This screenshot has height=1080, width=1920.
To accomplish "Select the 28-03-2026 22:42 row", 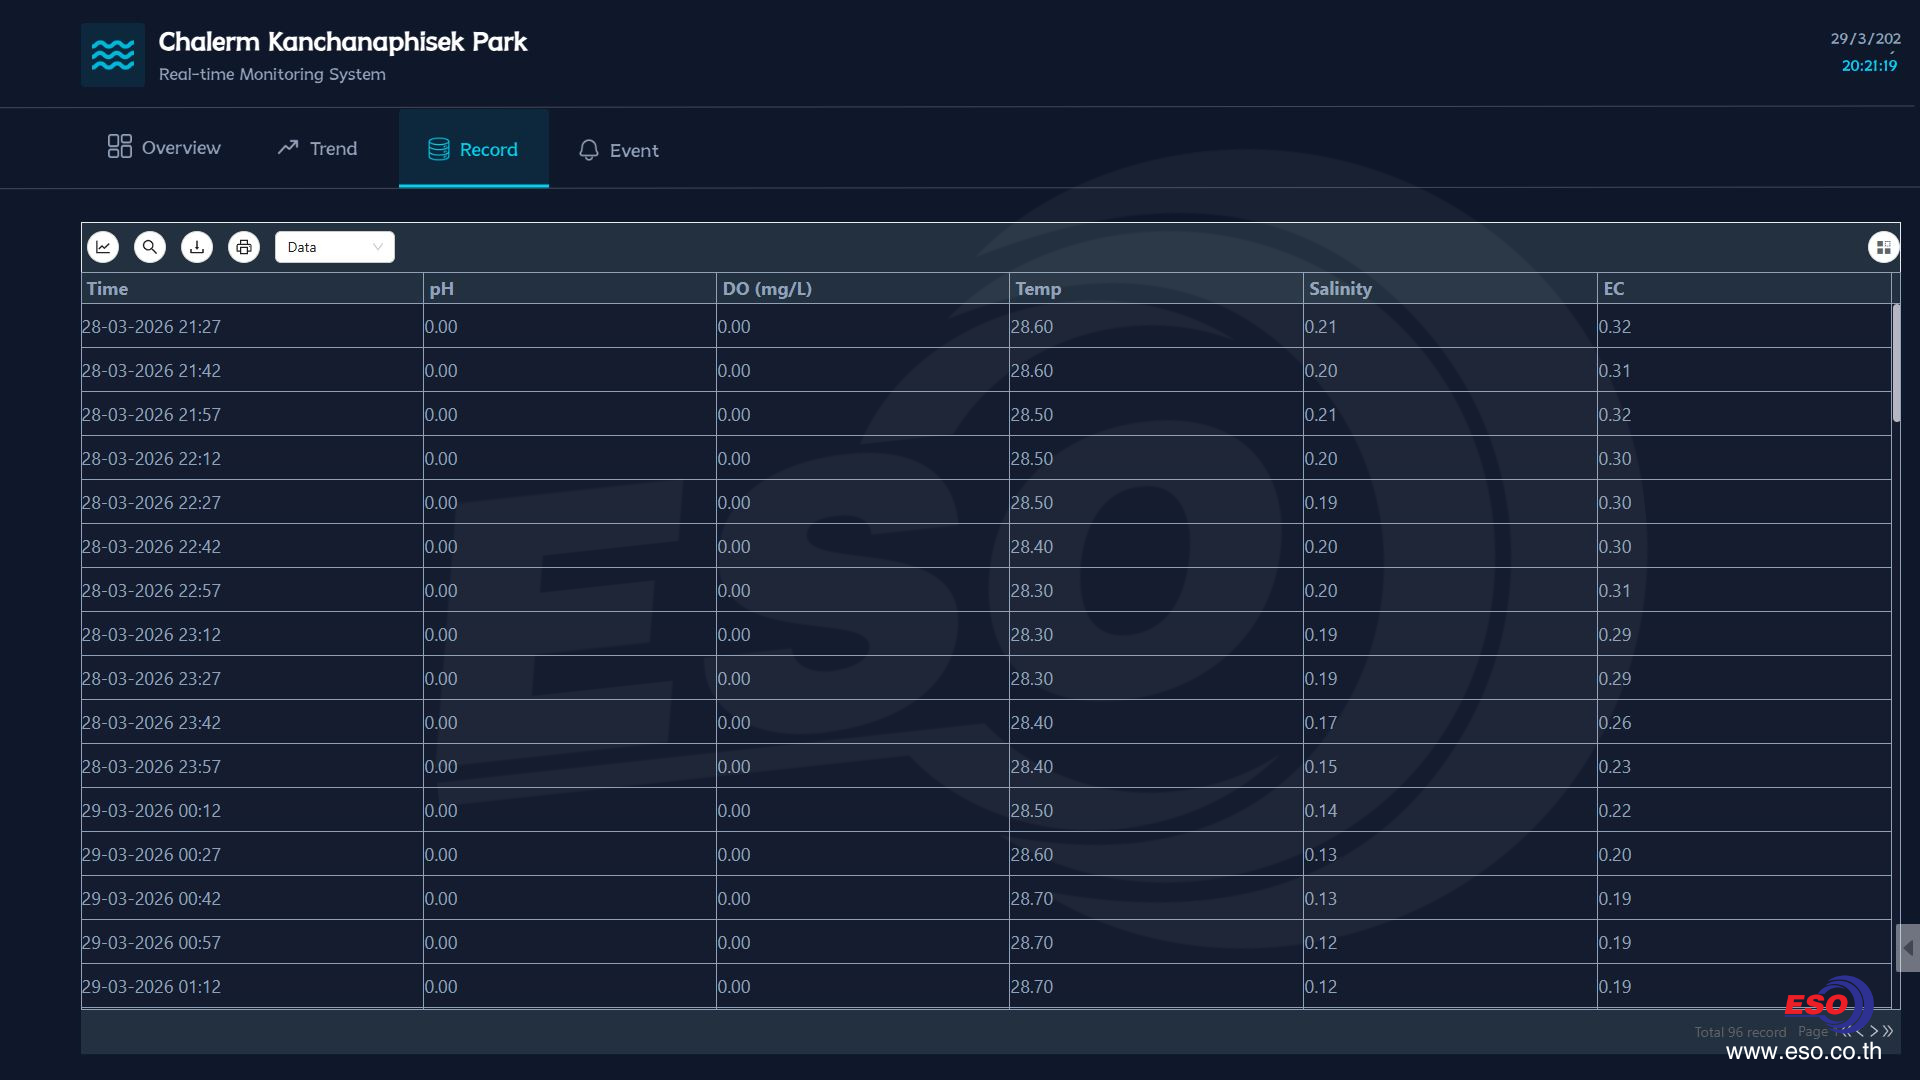I will pyautogui.click(x=151, y=547).
